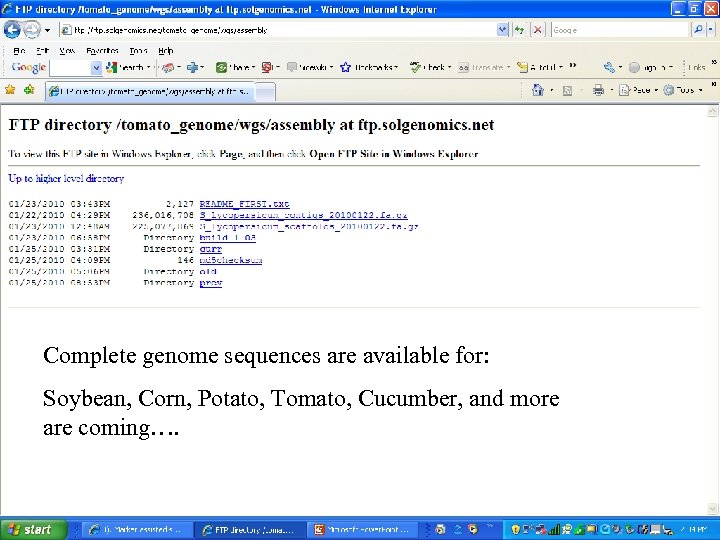
Task: Click the Google toolbar Translate button
Action: [x=484, y=68]
